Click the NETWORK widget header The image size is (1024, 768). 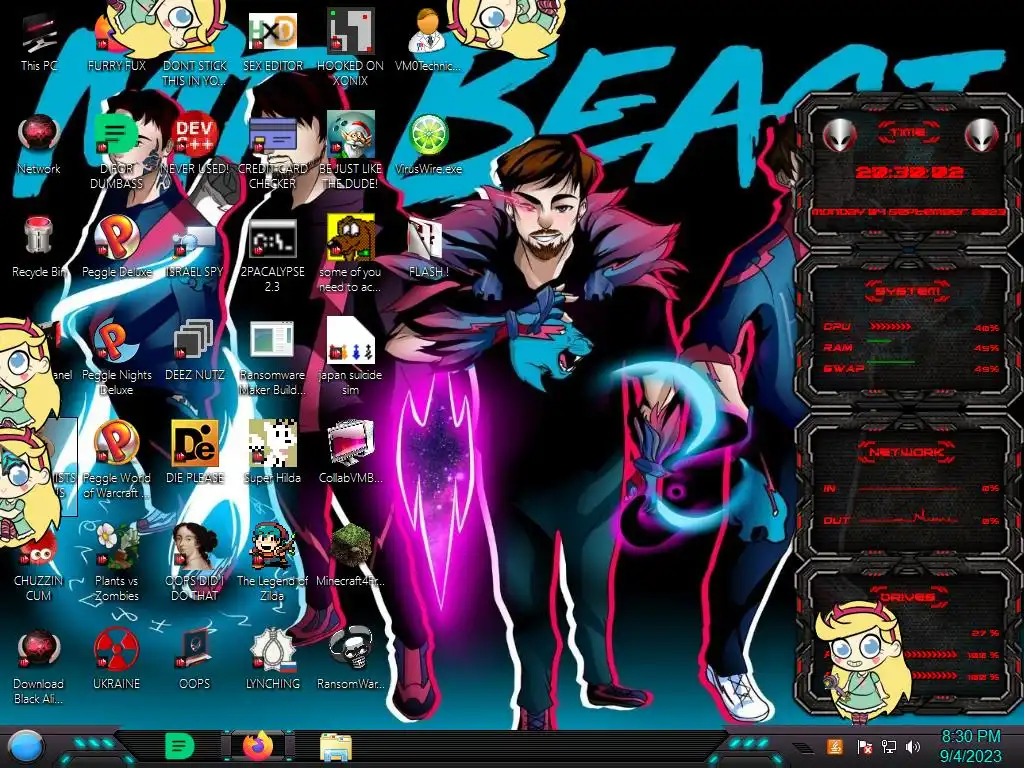tap(908, 451)
